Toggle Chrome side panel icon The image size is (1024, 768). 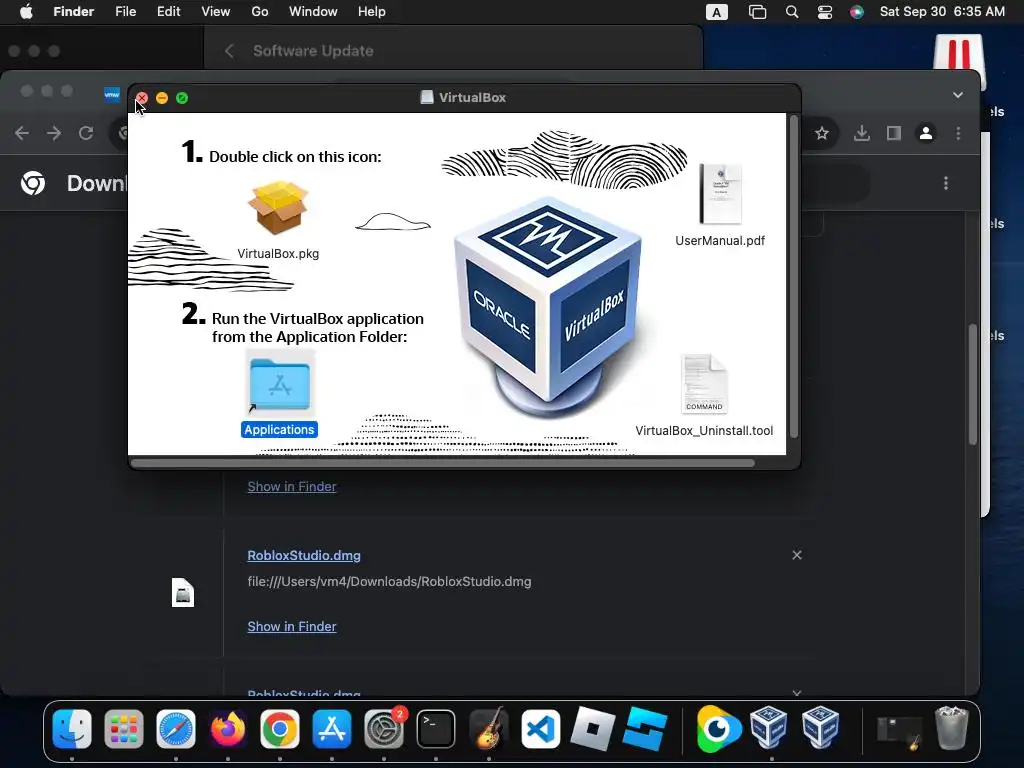893,133
